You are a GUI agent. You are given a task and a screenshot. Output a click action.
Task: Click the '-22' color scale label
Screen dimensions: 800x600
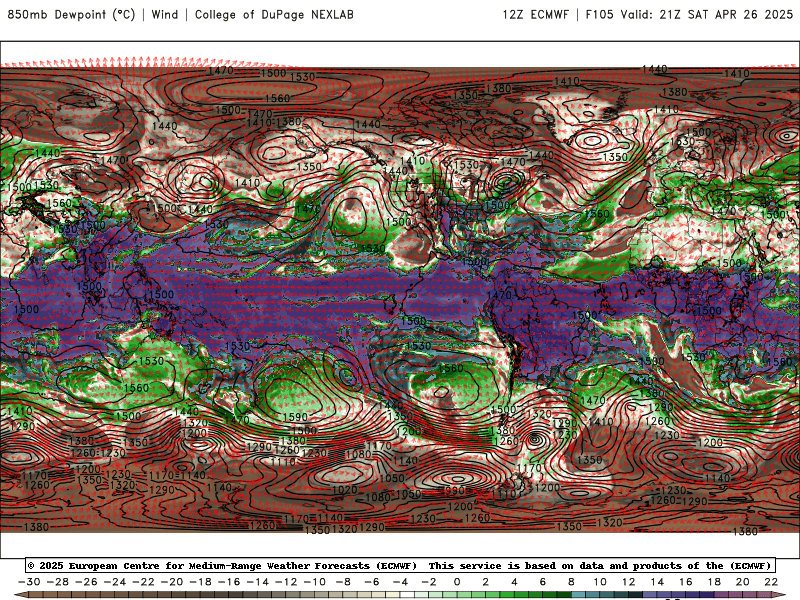click(x=143, y=582)
